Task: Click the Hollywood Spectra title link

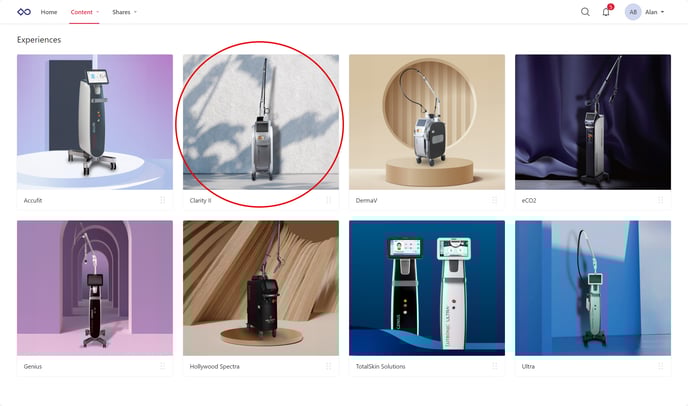Action: [215, 366]
